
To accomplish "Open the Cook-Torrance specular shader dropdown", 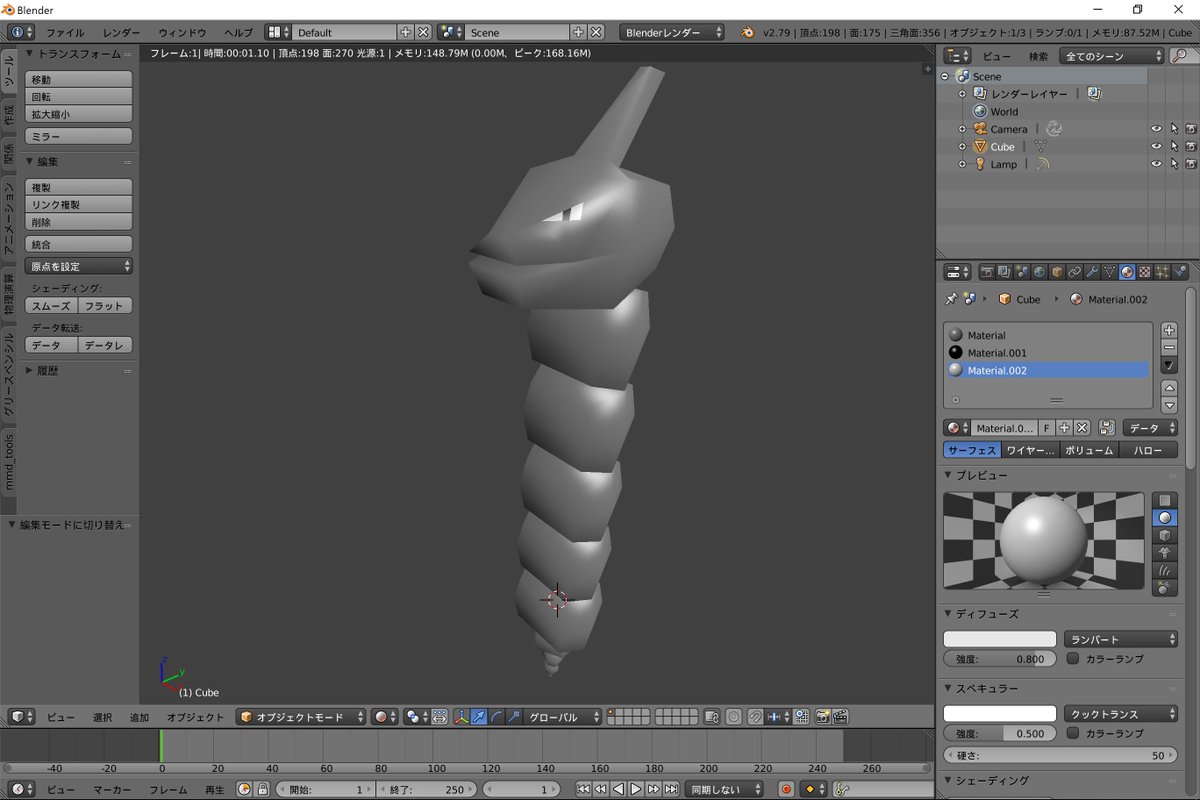I will coord(1121,714).
